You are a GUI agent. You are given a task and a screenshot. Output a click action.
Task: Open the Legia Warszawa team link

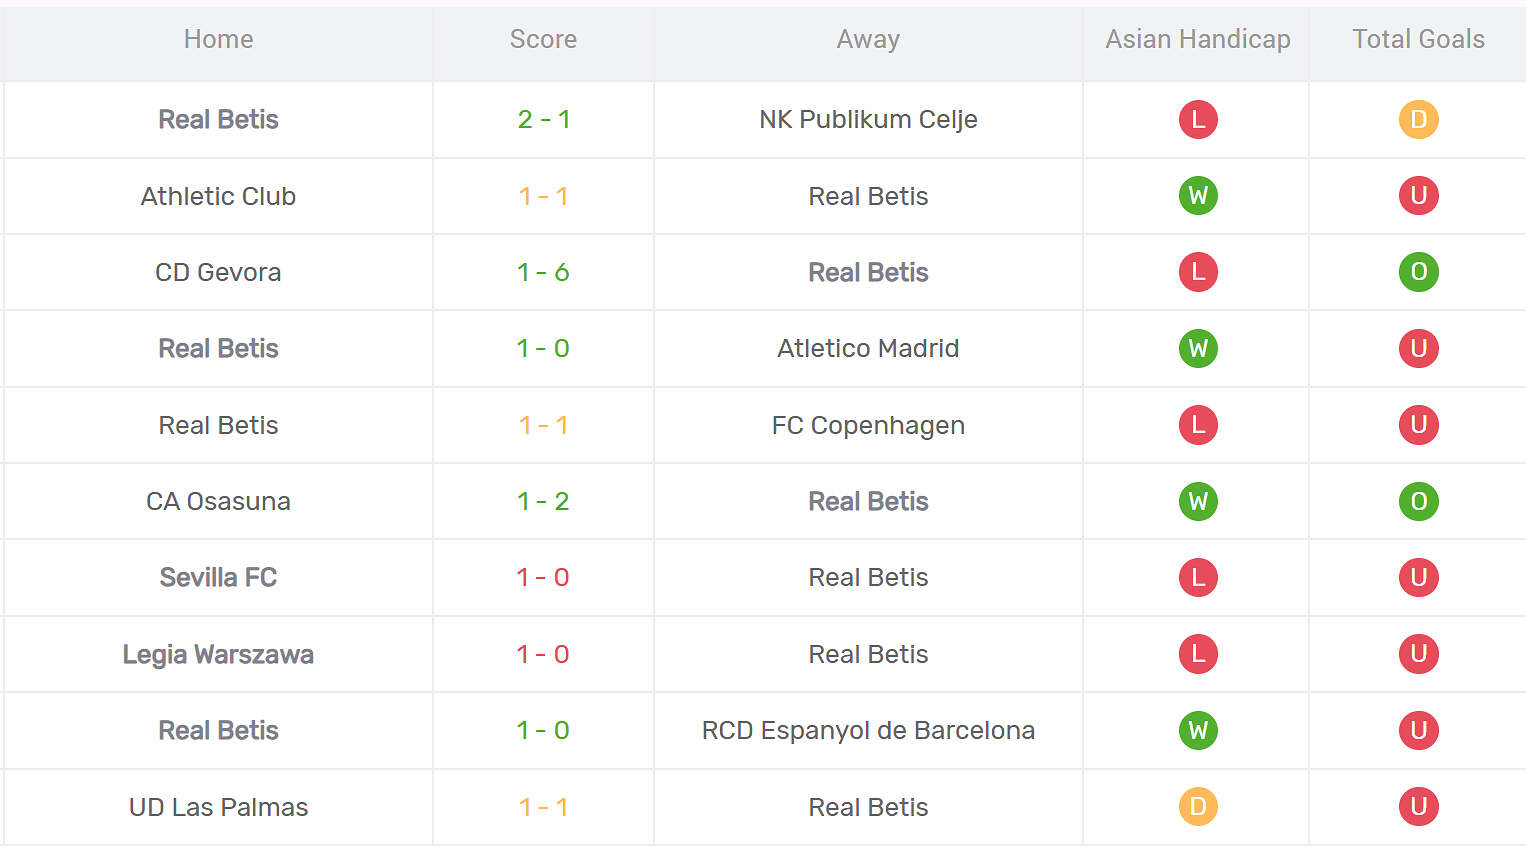pyautogui.click(x=218, y=654)
